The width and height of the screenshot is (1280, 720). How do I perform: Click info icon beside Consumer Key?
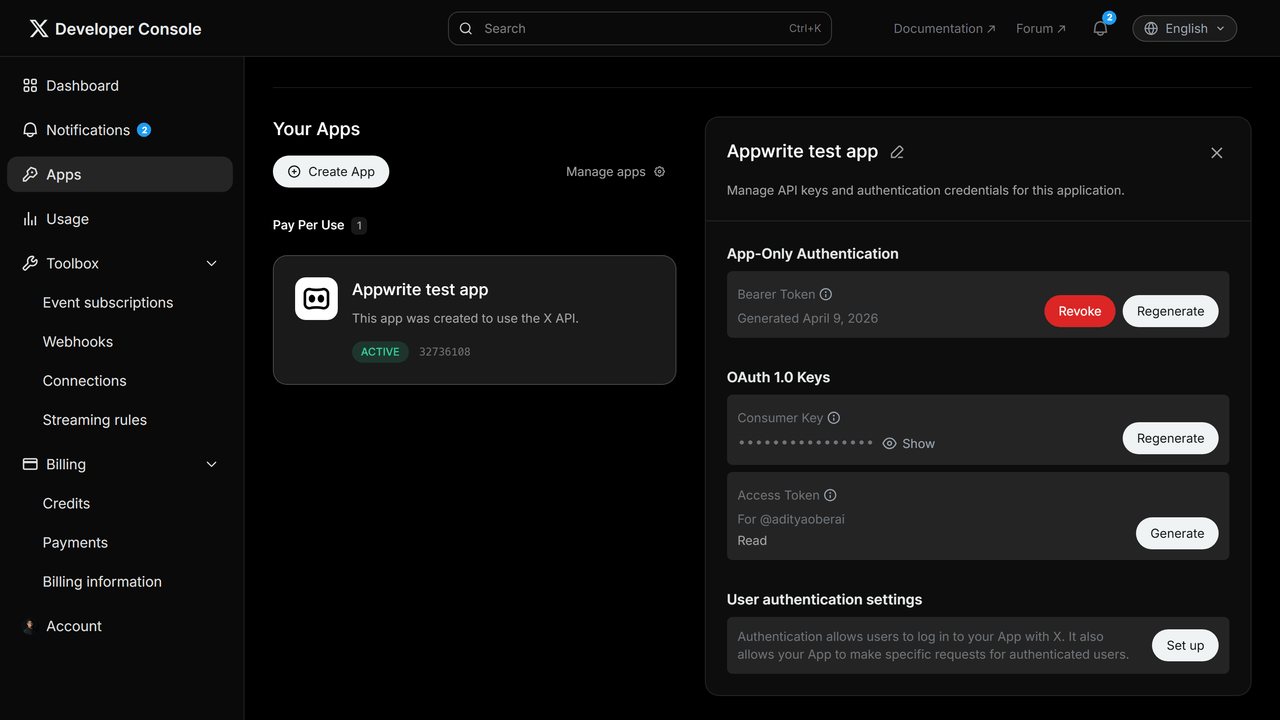coord(834,418)
